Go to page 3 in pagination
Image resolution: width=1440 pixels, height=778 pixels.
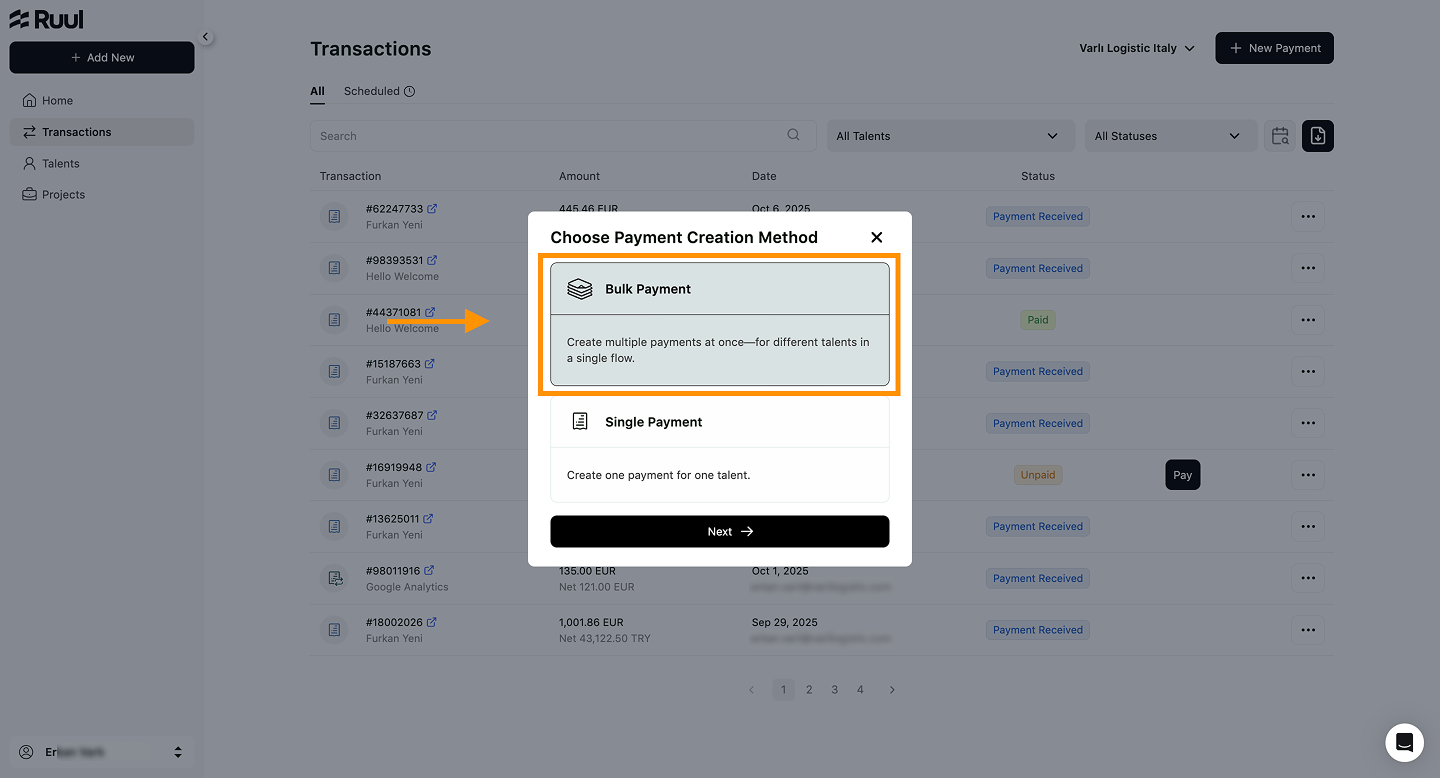(x=834, y=689)
